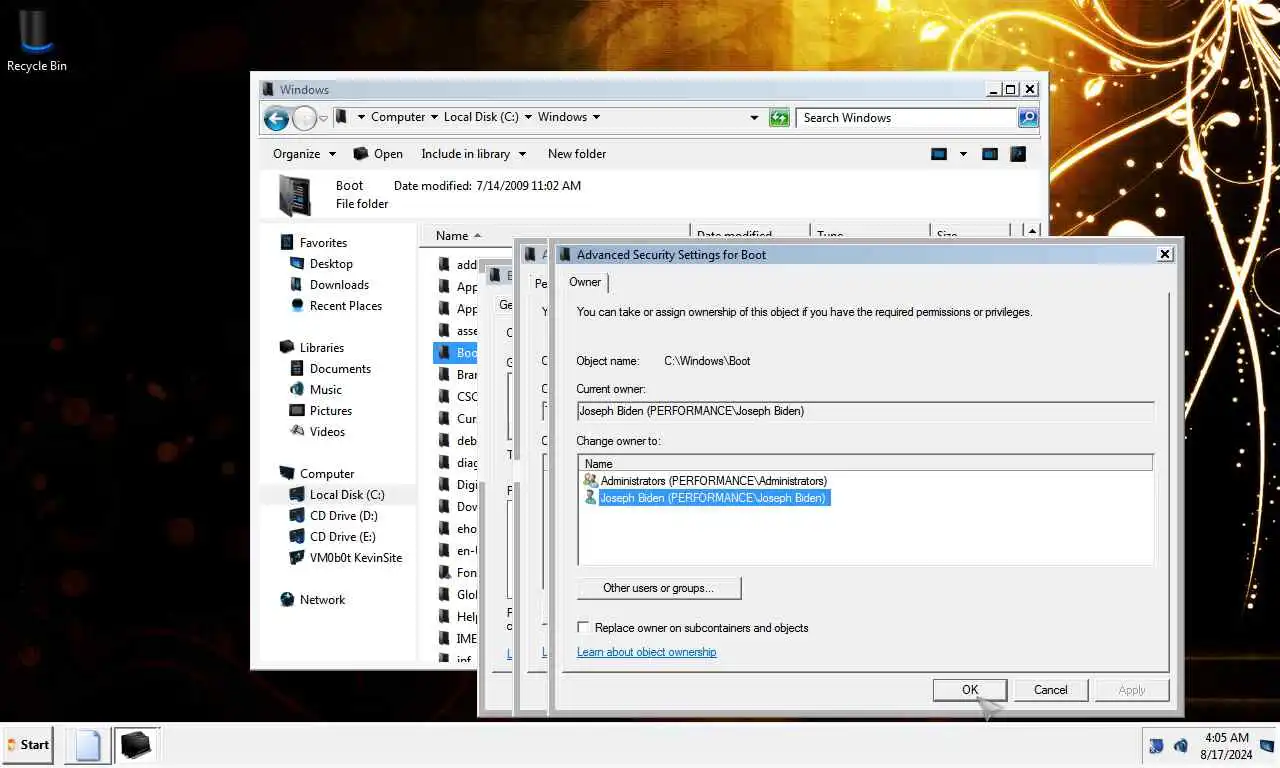Image resolution: width=1280 pixels, height=768 pixels.
Task: Open Network in navigation pane
Action: 322,600
